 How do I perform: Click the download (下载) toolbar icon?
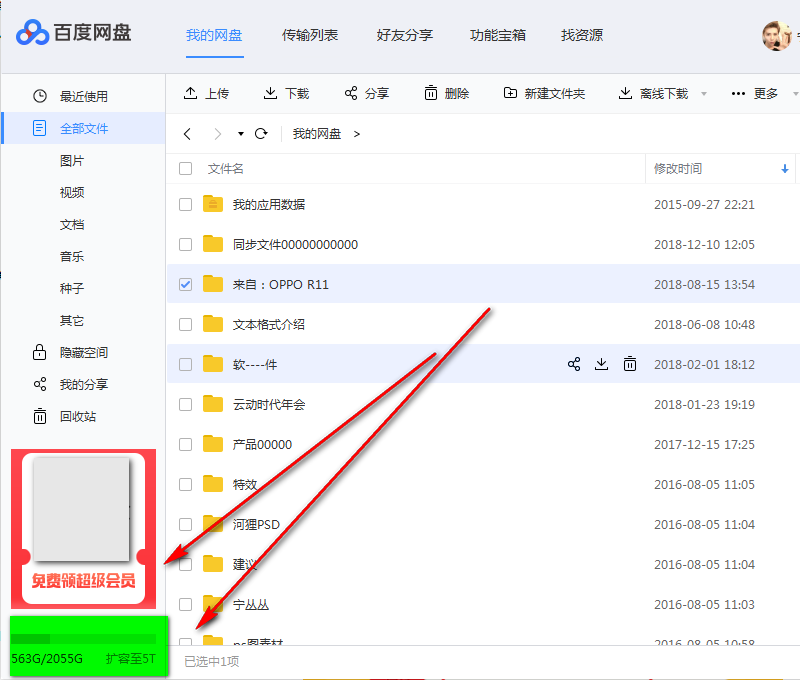tap(271, 93)
